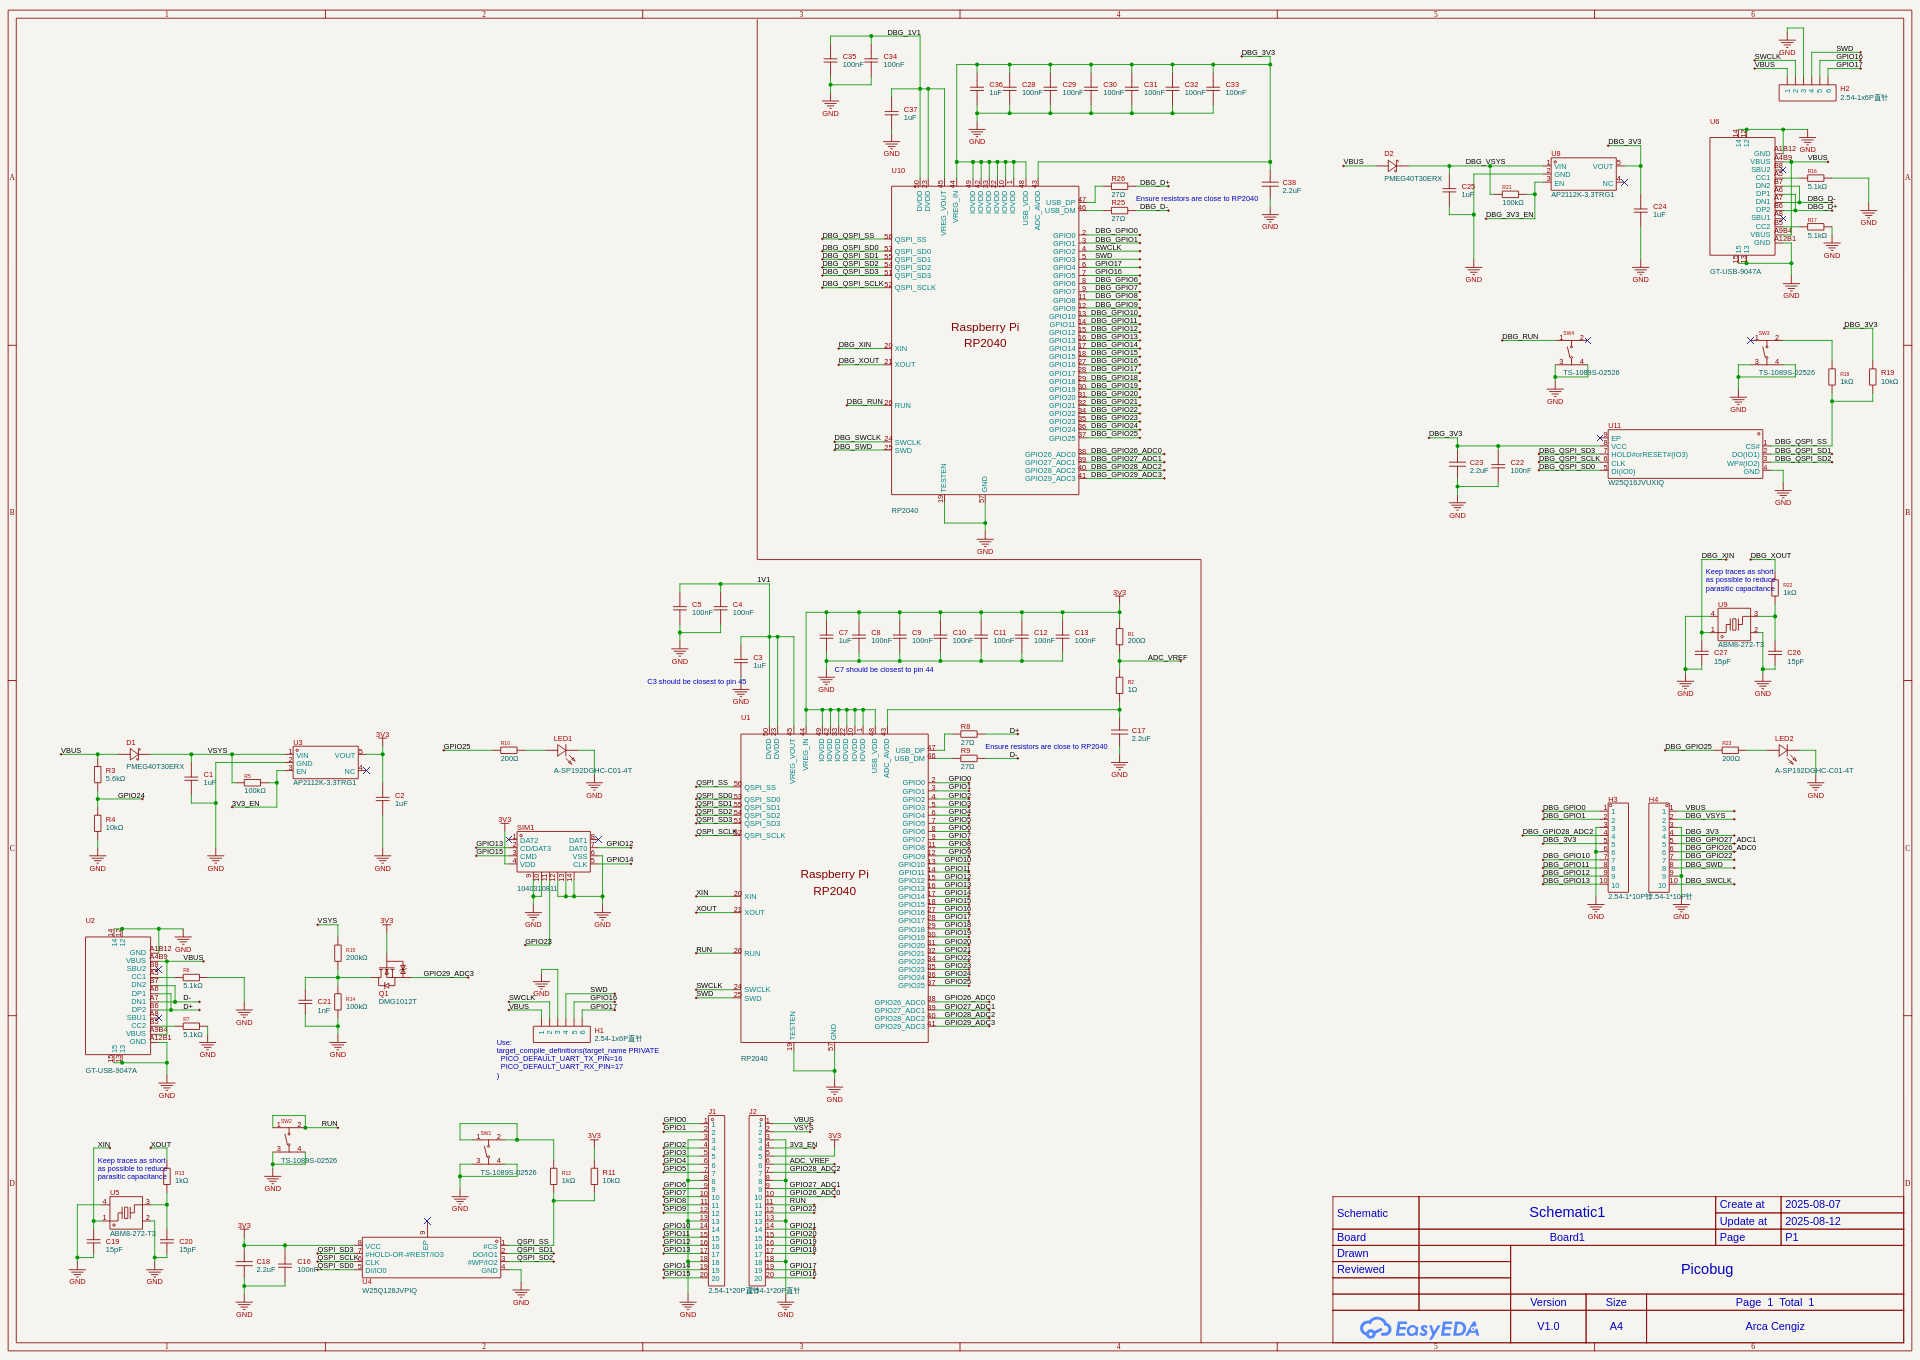Screen dimensions: 1920x1360
Task: Click the "DBG_1V1" net label at top
Action: coord(903,33)
